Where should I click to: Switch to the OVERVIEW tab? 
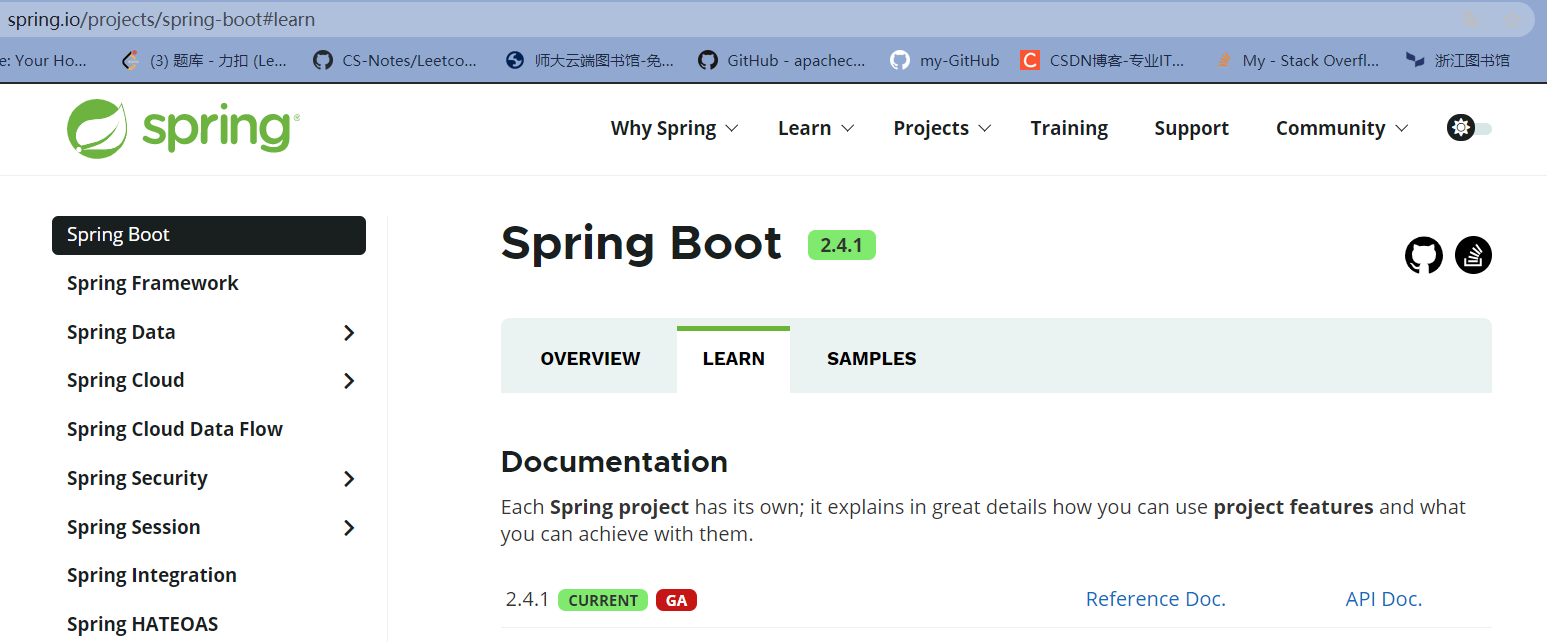click(590, 359)
